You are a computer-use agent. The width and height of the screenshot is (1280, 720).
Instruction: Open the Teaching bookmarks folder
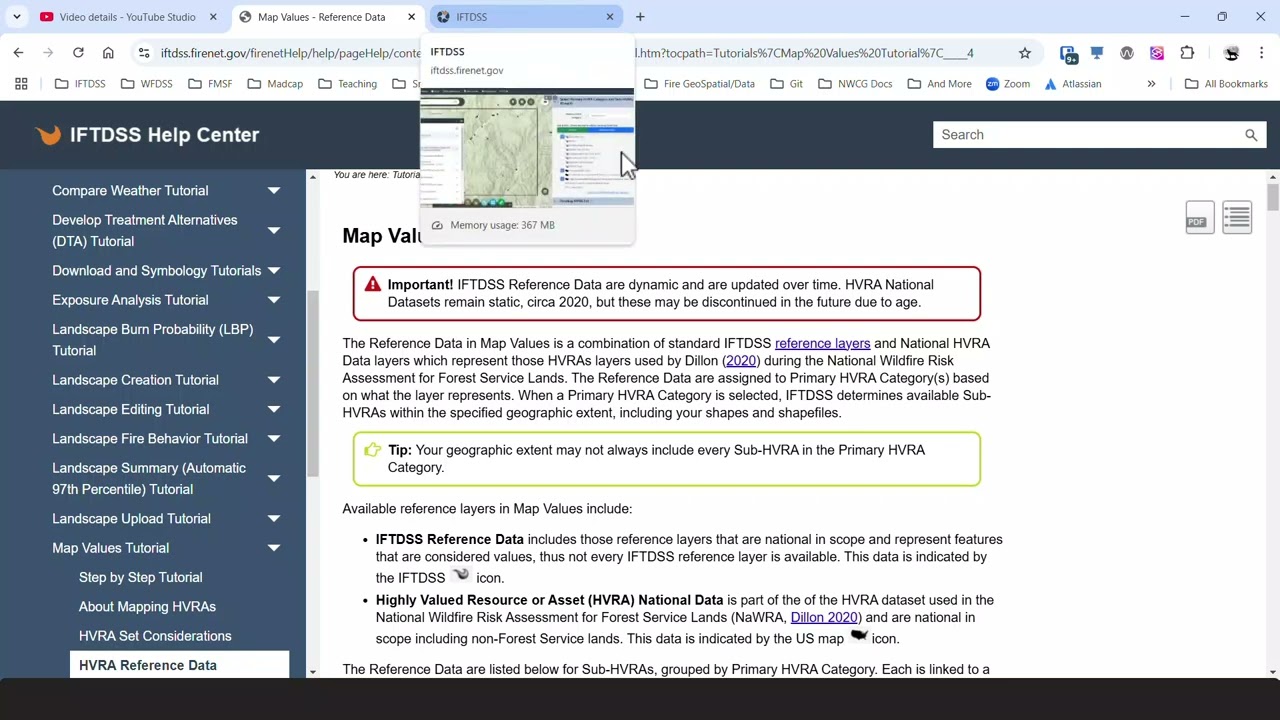coord(347,84)
